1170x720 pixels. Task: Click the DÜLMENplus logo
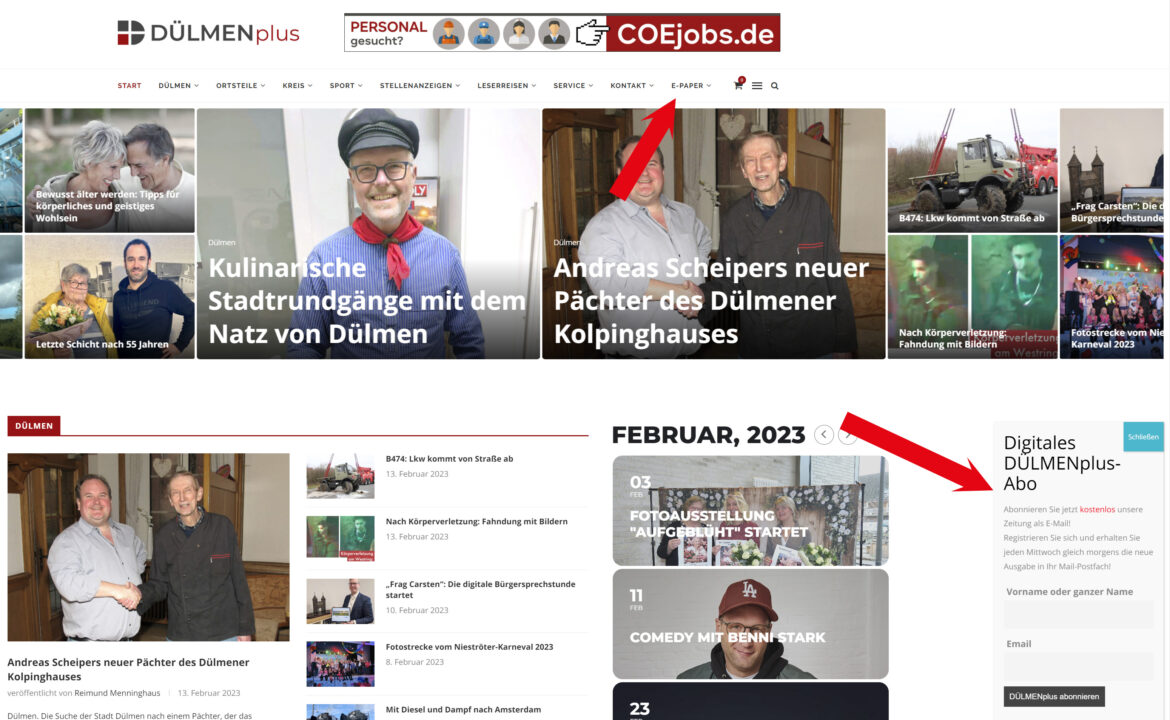(x=208, y=33)
